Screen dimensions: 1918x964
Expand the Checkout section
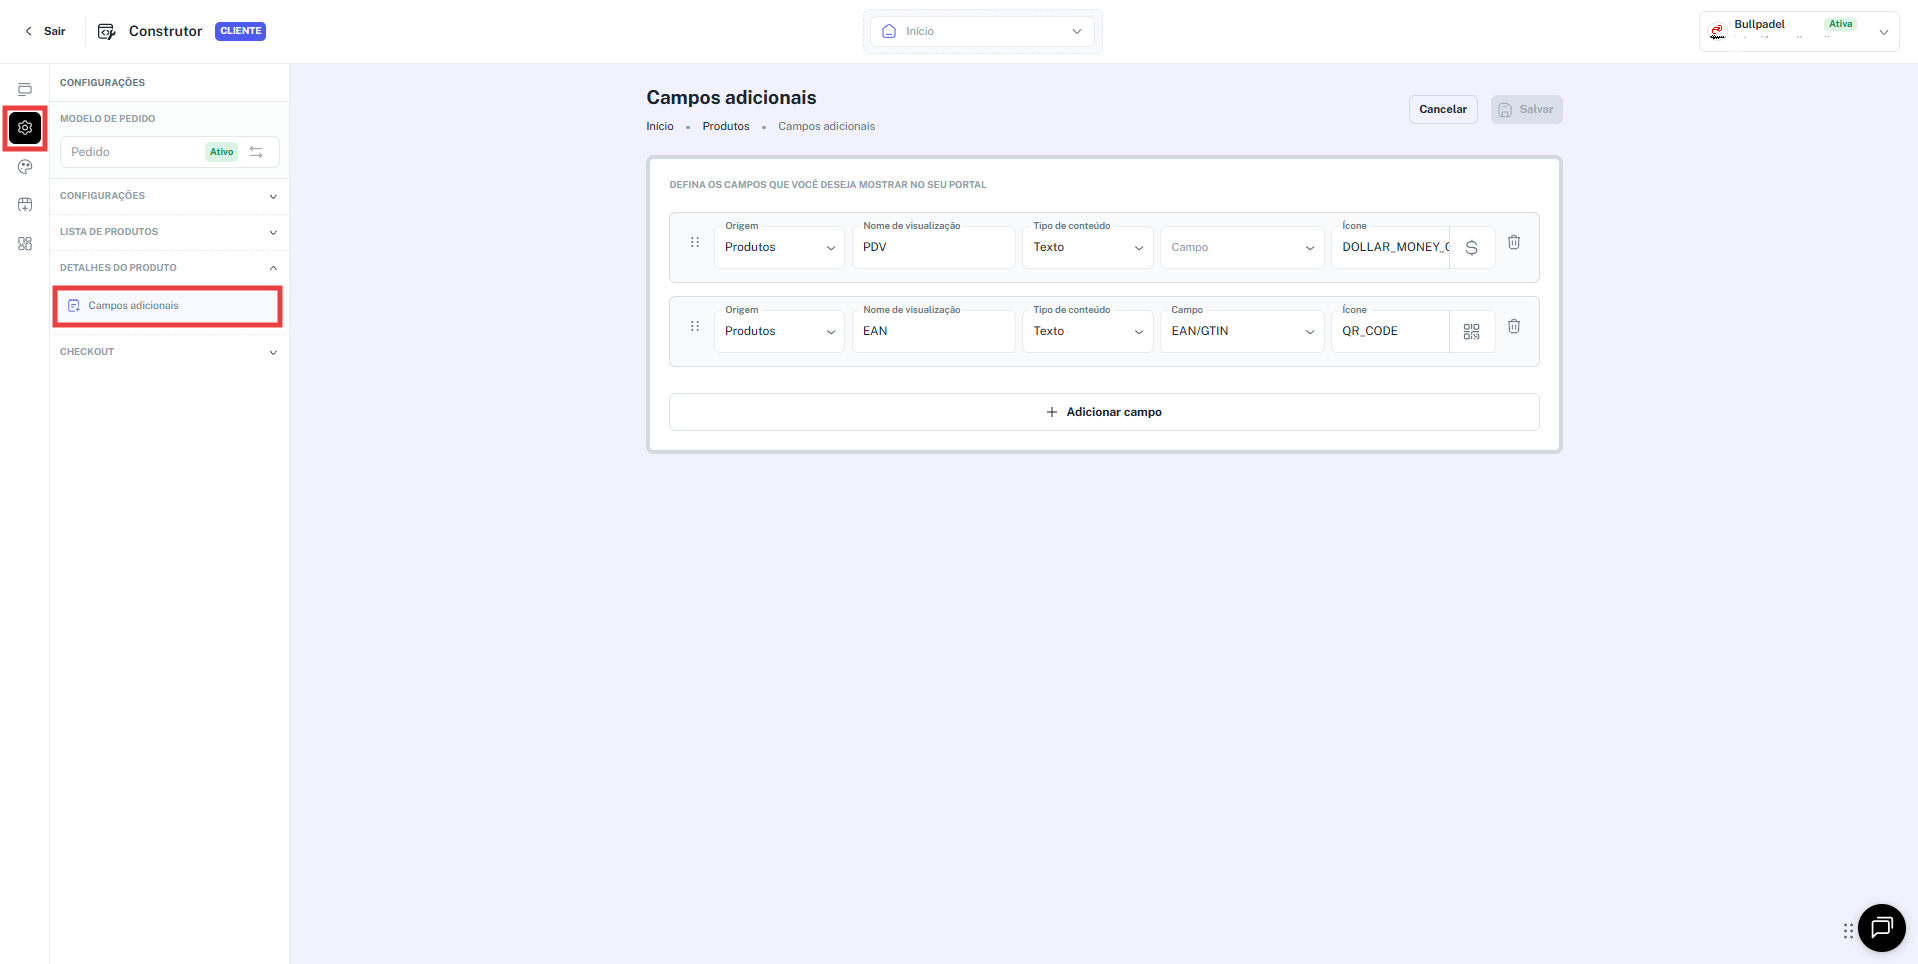click(x=169, y=352)
